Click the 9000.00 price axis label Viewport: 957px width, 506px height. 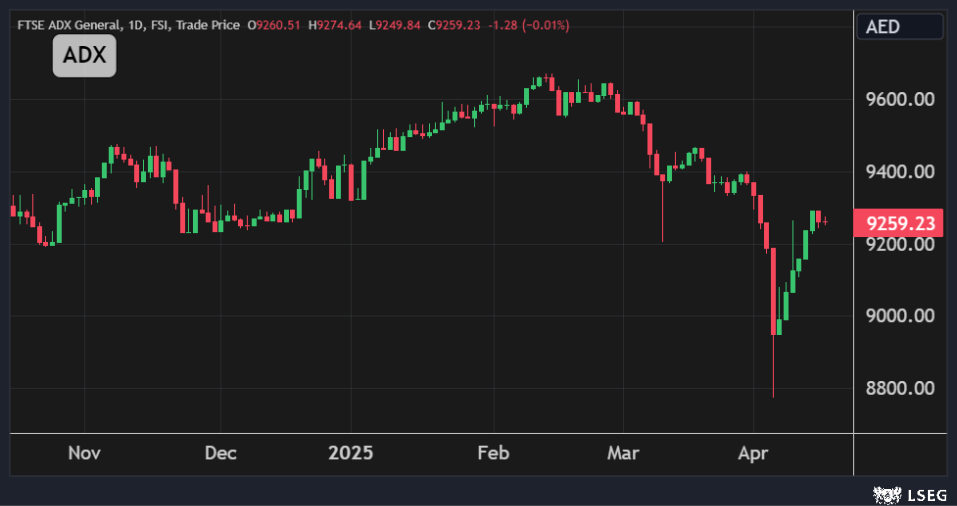899,316
